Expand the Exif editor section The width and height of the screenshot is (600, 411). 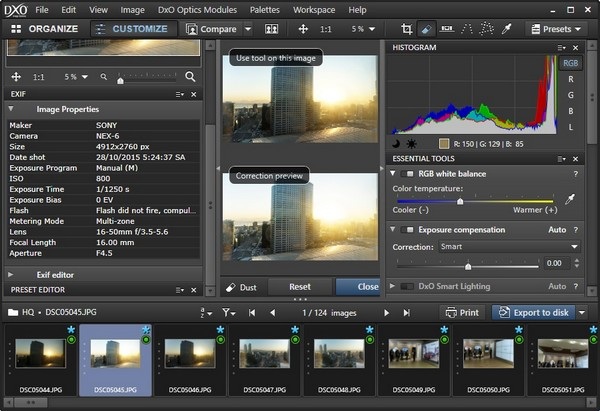[x=10, y=275]
